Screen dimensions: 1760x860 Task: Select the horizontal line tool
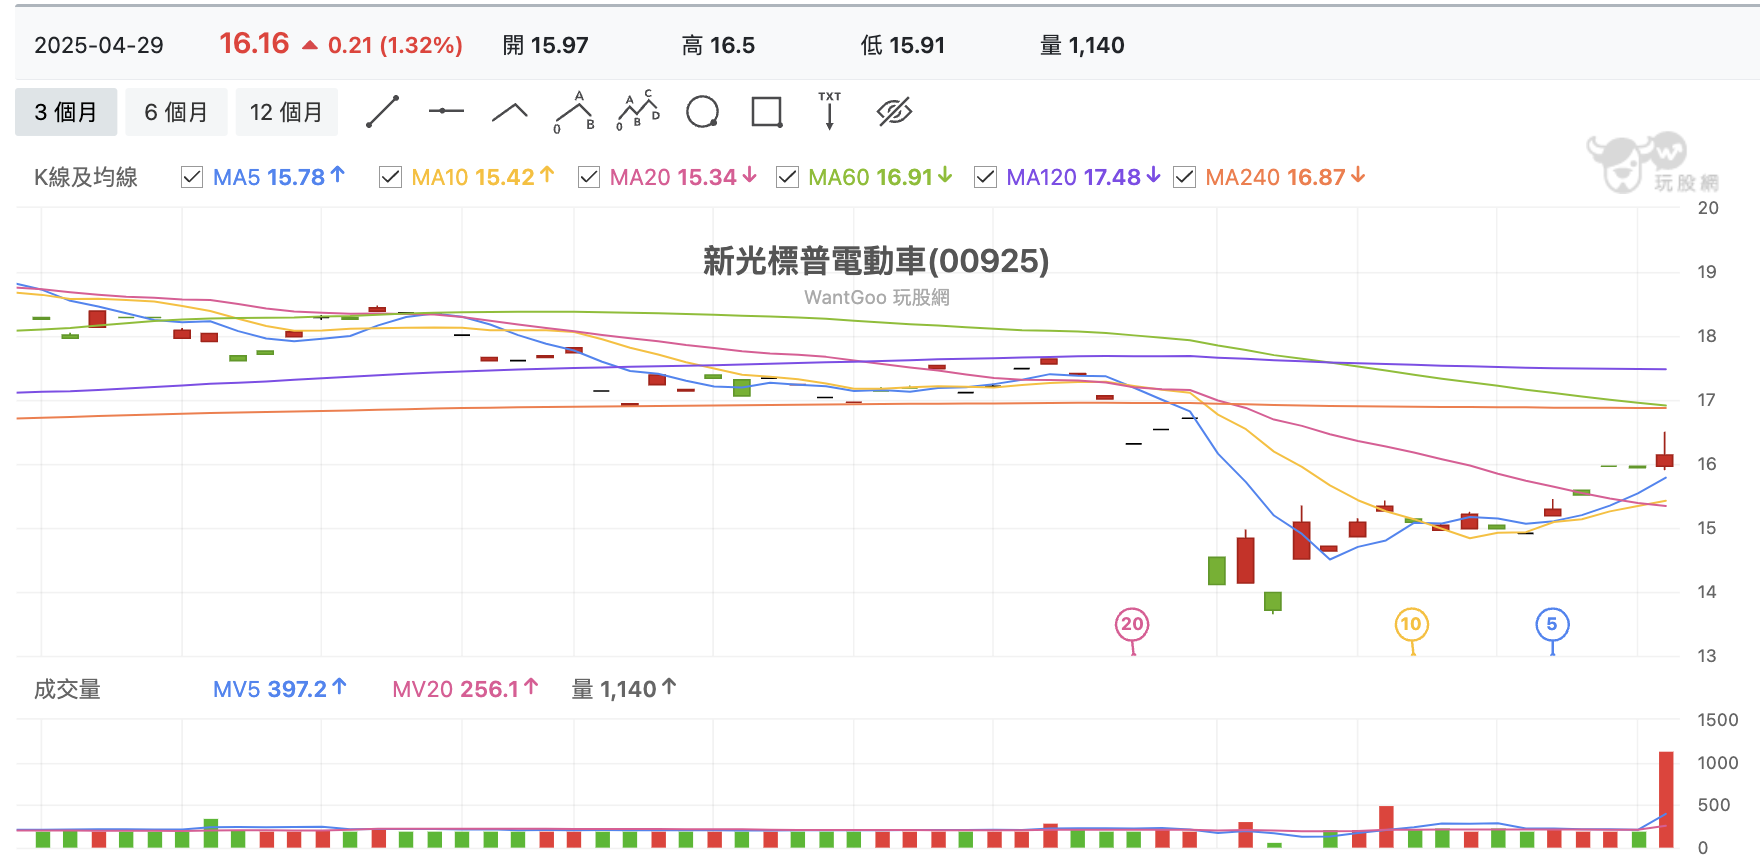(x=446, y=111)
